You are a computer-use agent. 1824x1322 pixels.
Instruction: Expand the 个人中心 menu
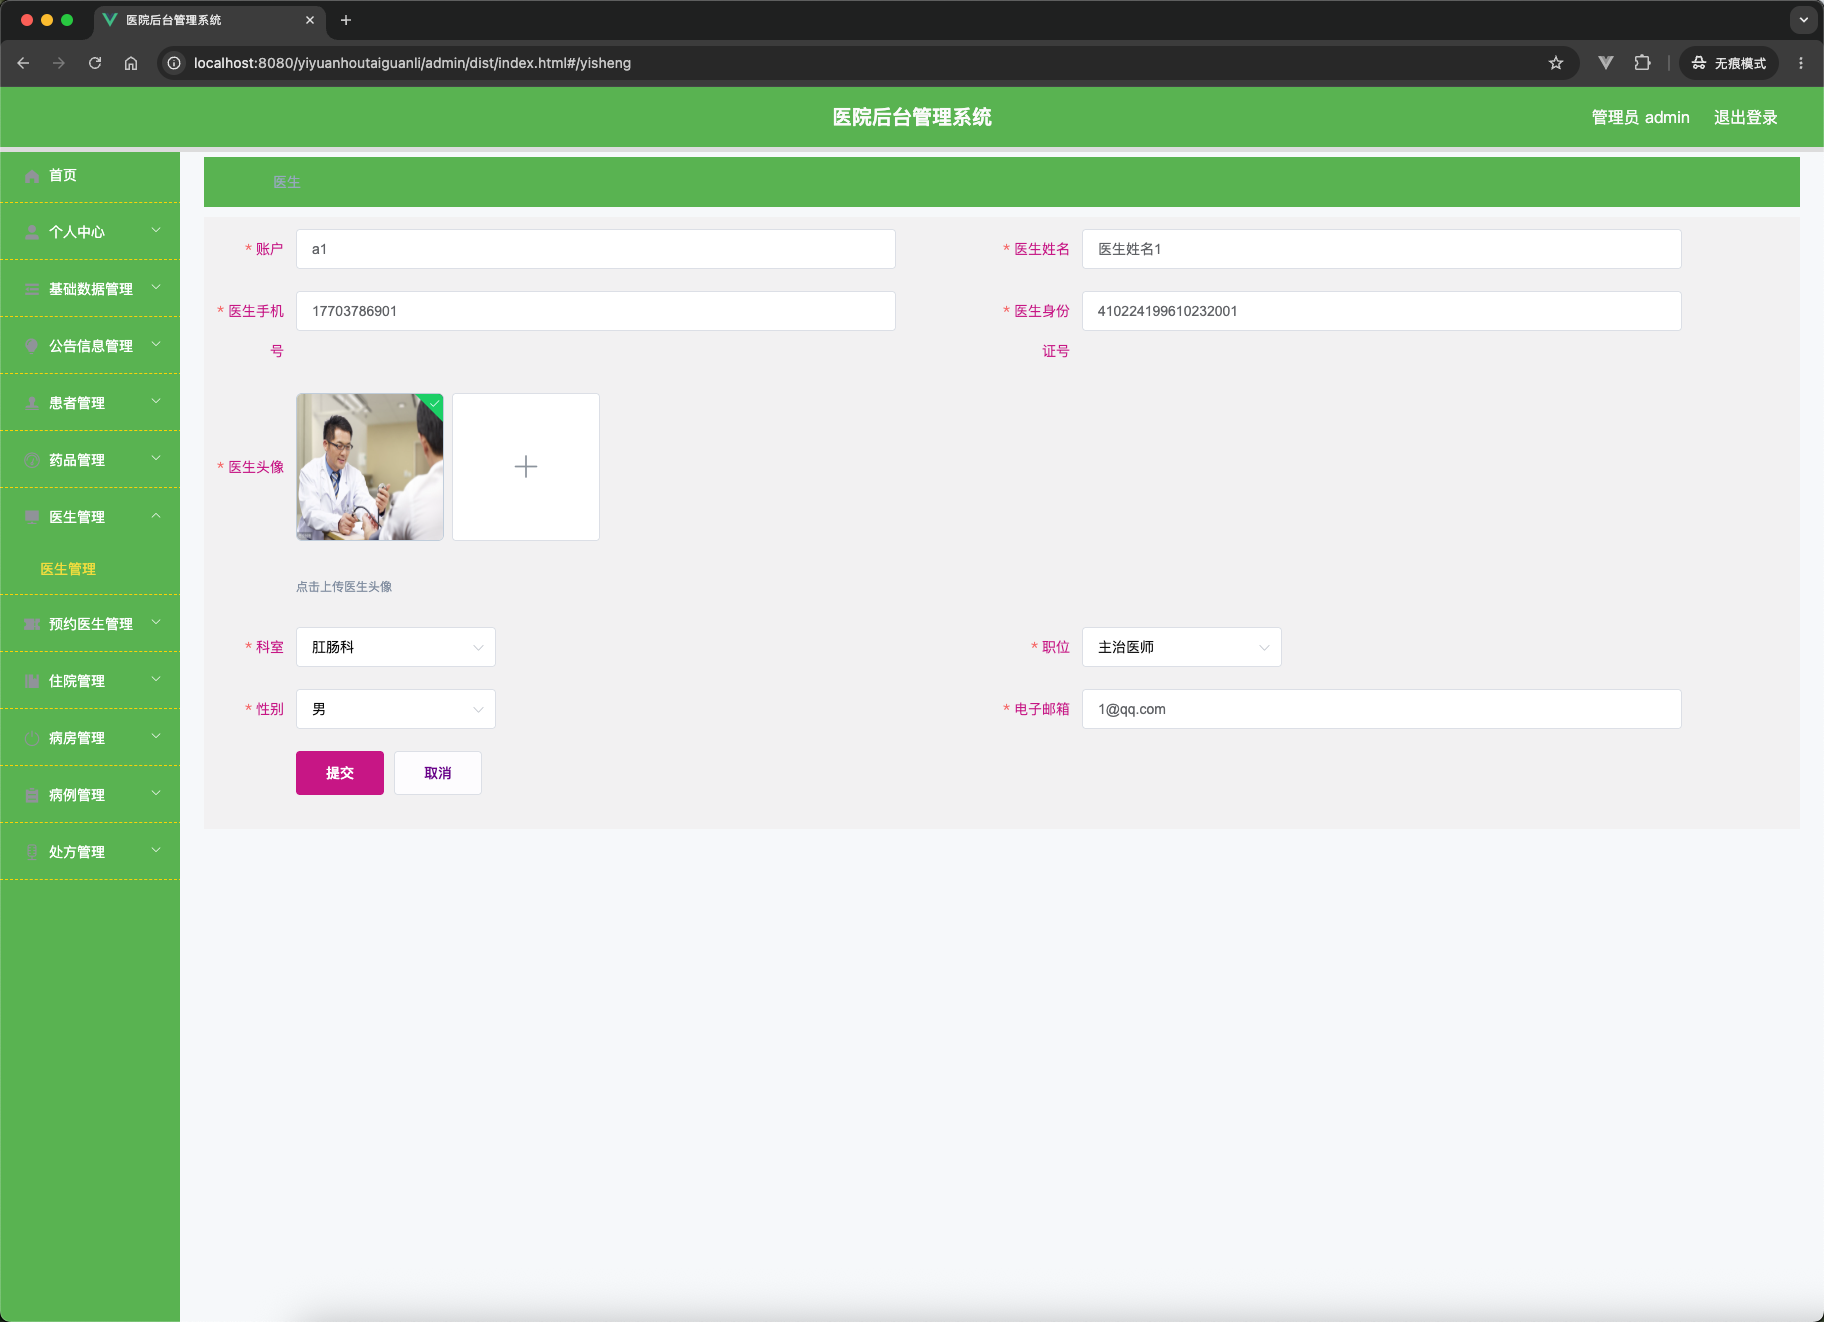point(156,231)
